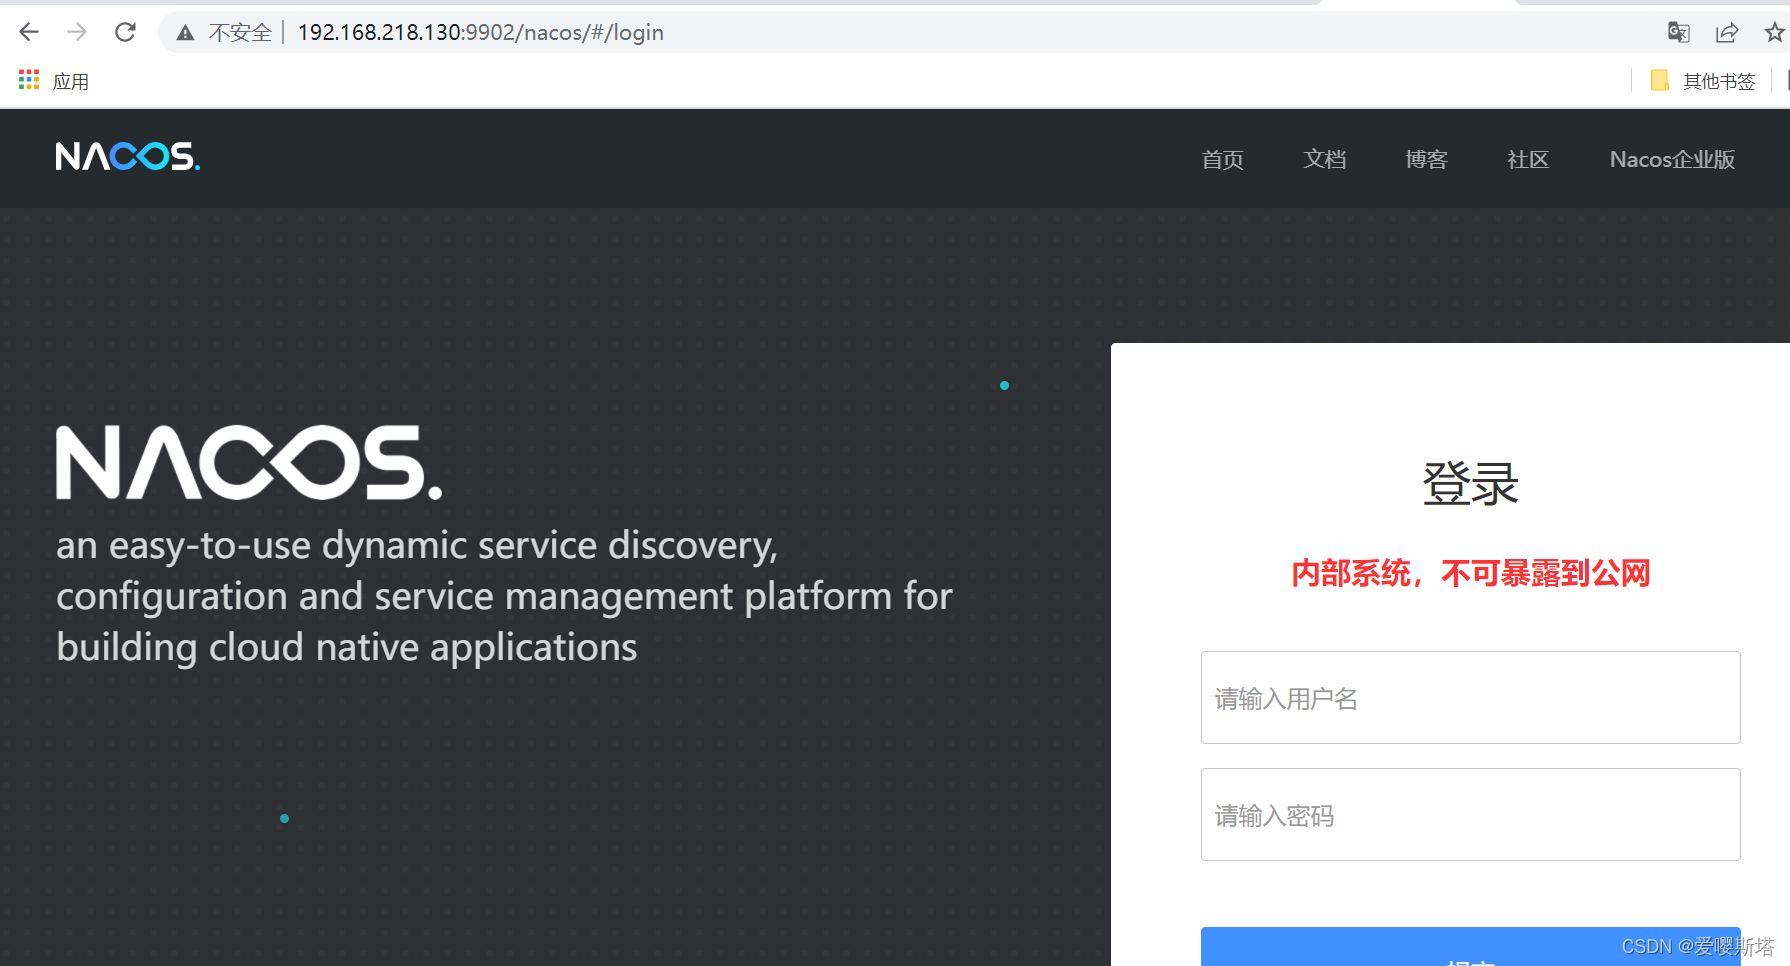
Task: Click the red warning 内部系统，不可暴露到公网
Action: (1470, 573)
